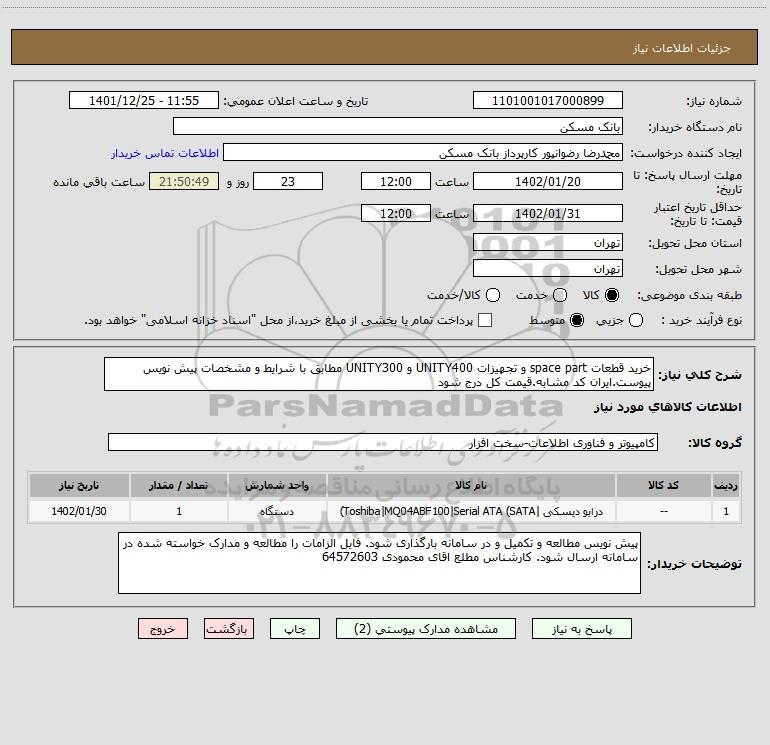Image resolution: width=770 pixels, height=745 pixels.
Task: Click the خروج exit button
Action: (x=163, y=629)
